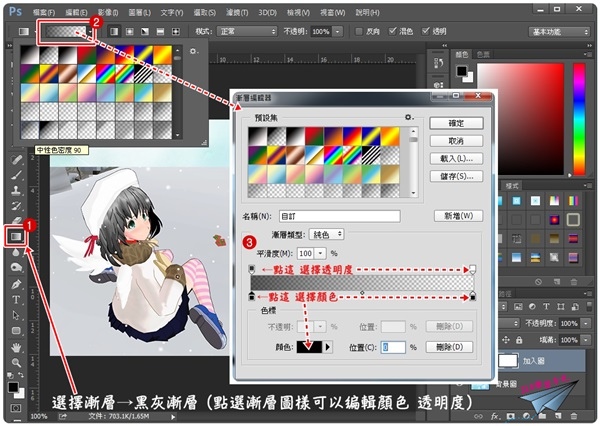This screenshot has height=426, width=600.
Task: Click the fx layer style icon
Action: tap(494, 416)
